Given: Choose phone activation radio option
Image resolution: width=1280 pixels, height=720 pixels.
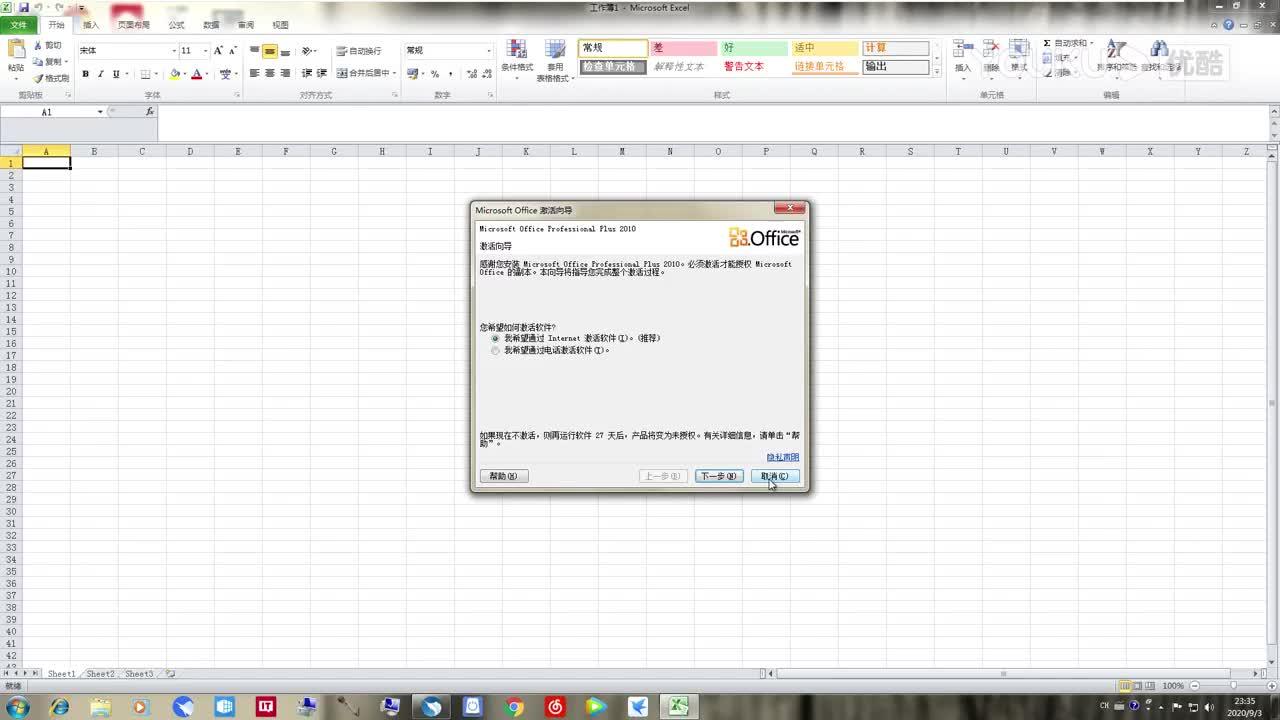Looking at the screenshot, I should click(494, 350).
